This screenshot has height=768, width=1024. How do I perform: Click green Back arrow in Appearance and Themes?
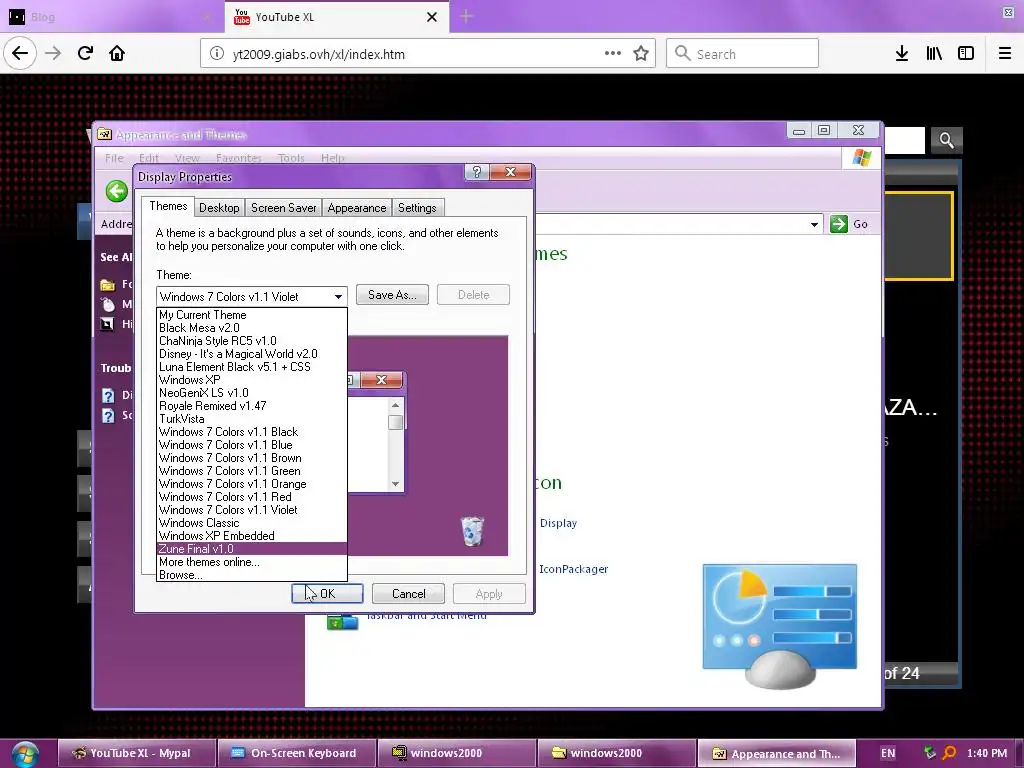click(x=117, y=191)
